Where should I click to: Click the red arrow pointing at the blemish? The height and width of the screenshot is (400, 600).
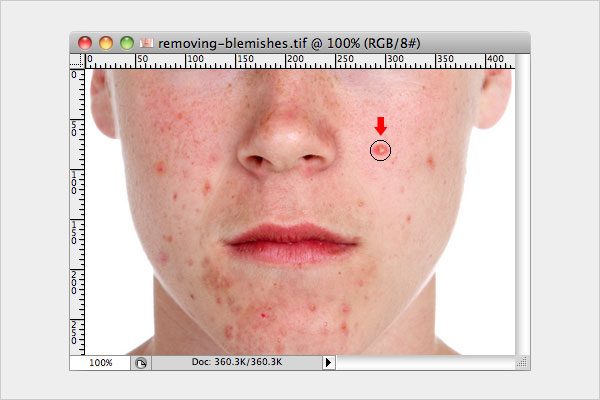[x=380, y=126]
